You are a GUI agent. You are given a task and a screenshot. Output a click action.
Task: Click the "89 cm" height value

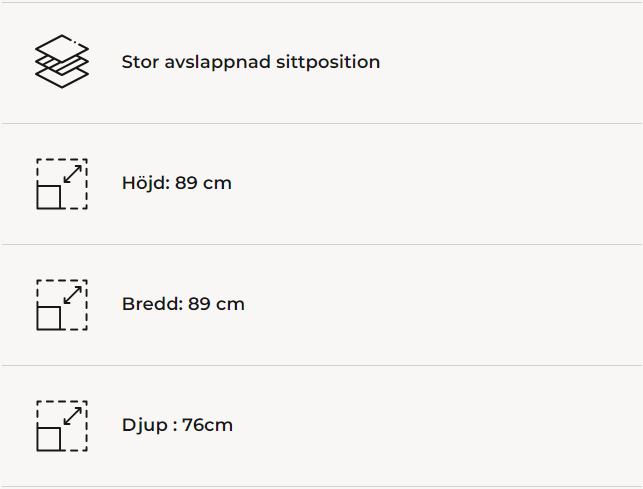203,184
